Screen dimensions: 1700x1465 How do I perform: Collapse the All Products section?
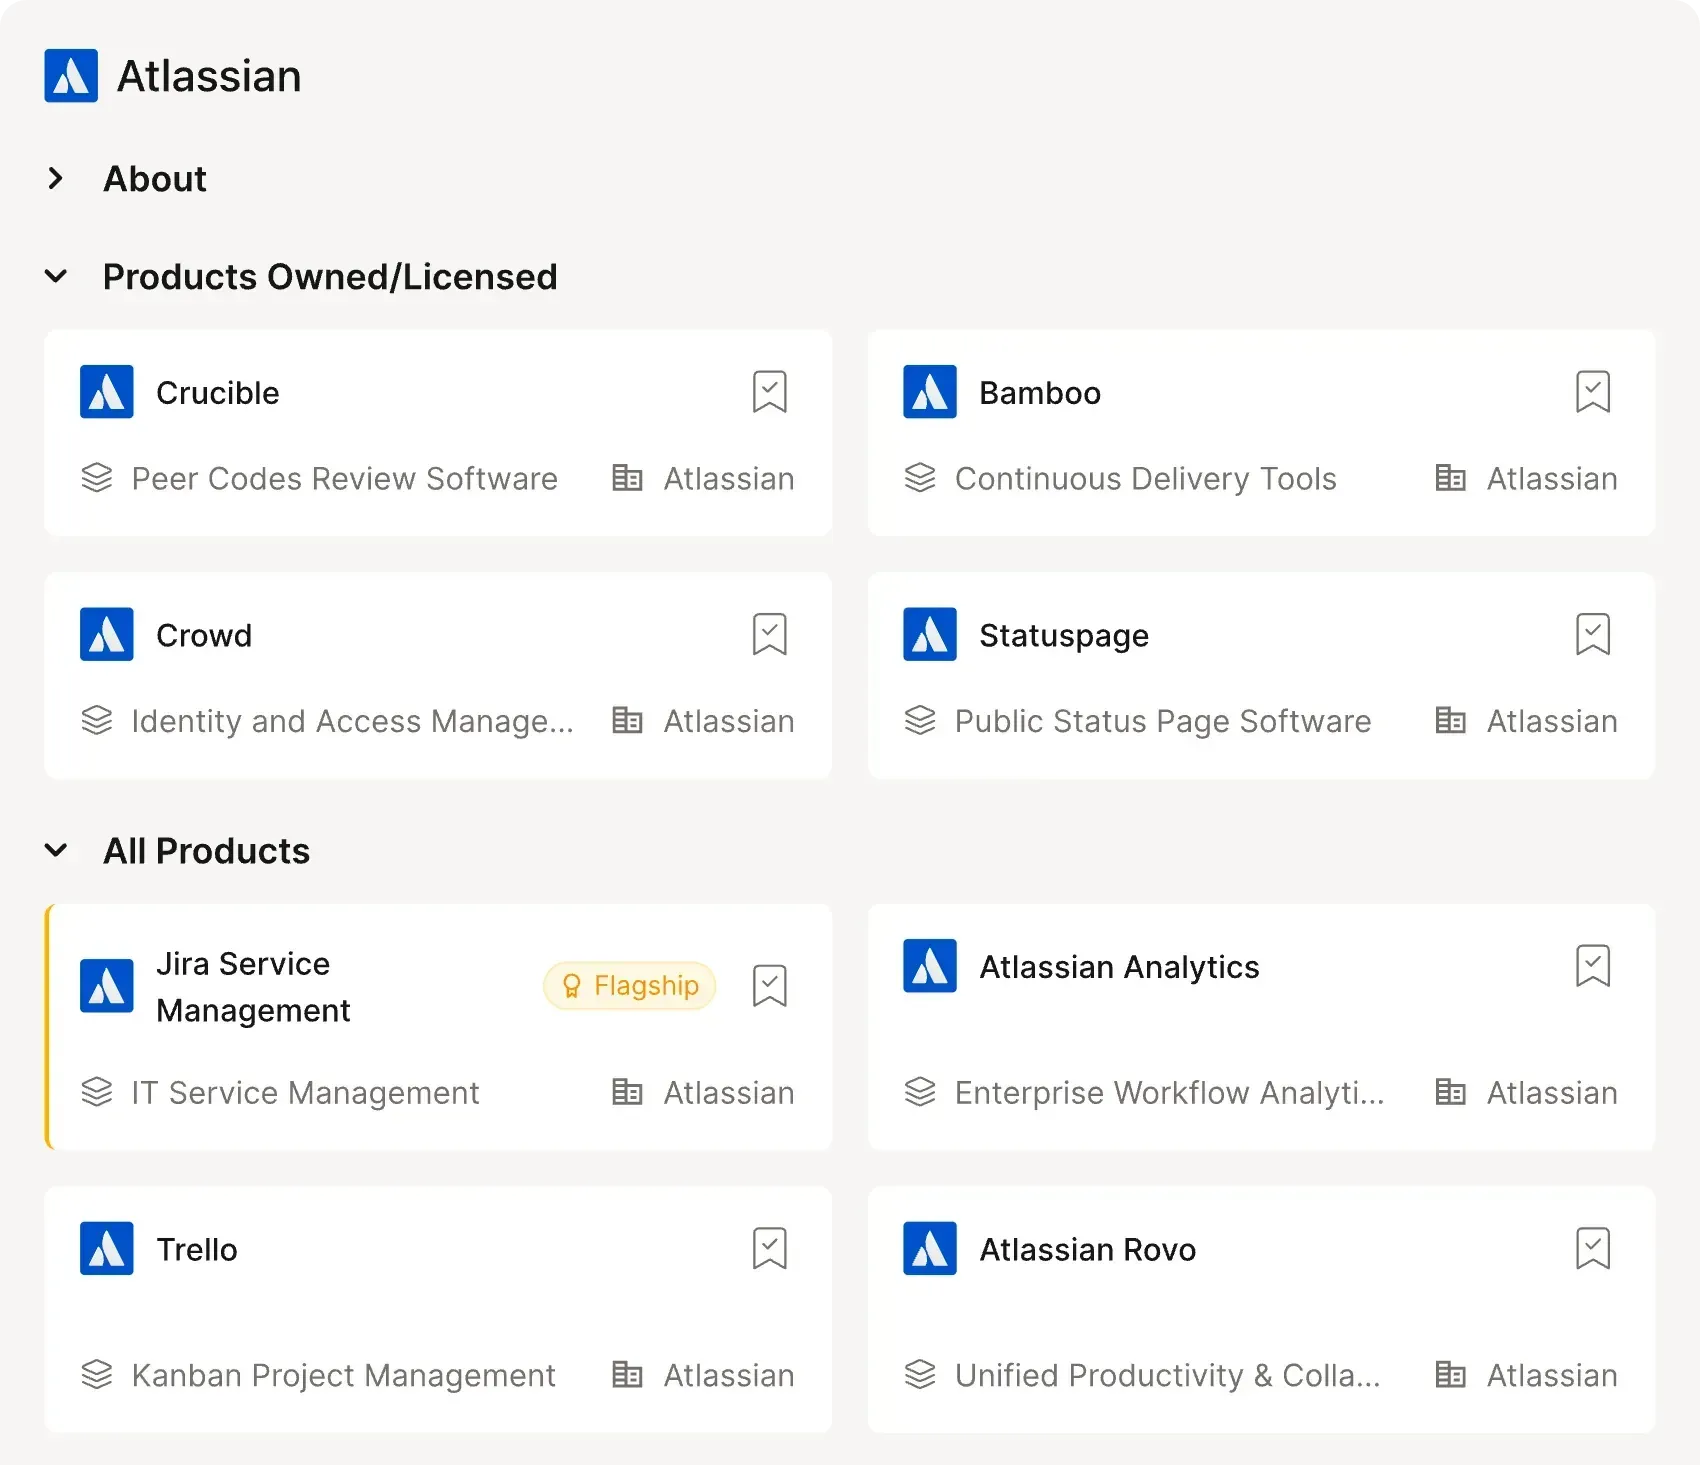click(56, 851)
